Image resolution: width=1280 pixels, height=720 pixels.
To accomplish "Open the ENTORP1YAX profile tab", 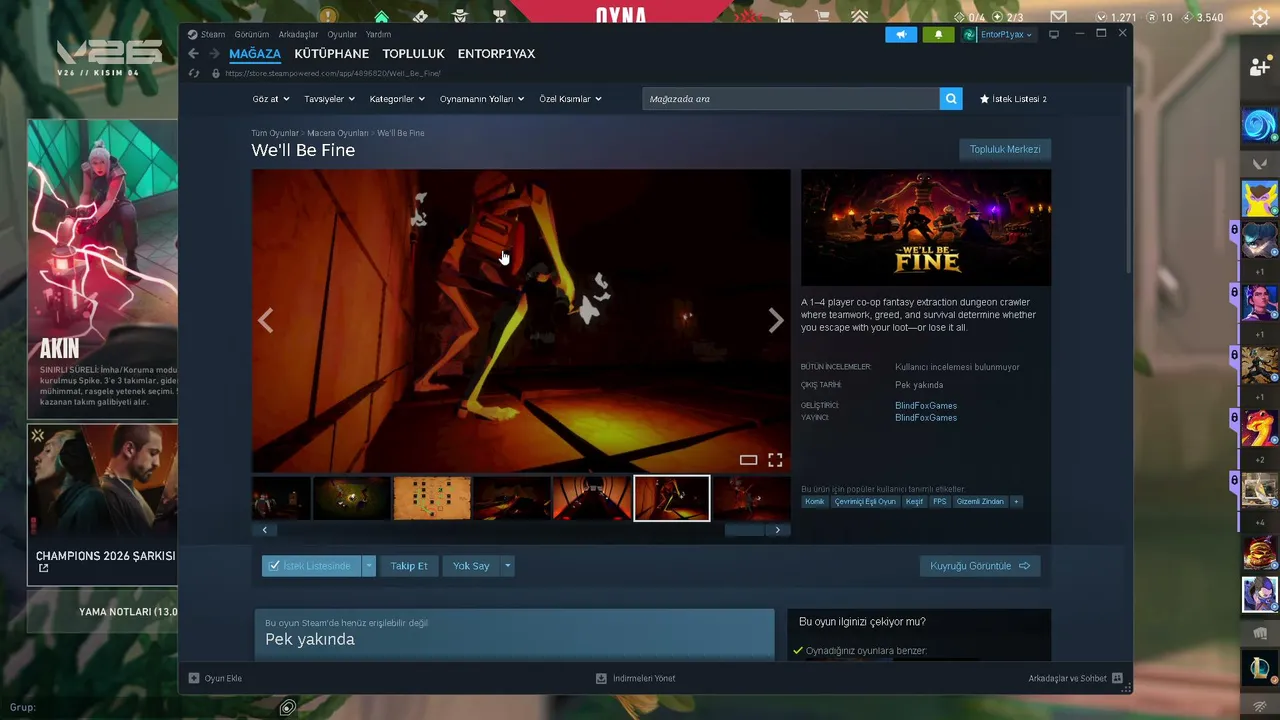I will pyautogui.click(x=496, y=54).
